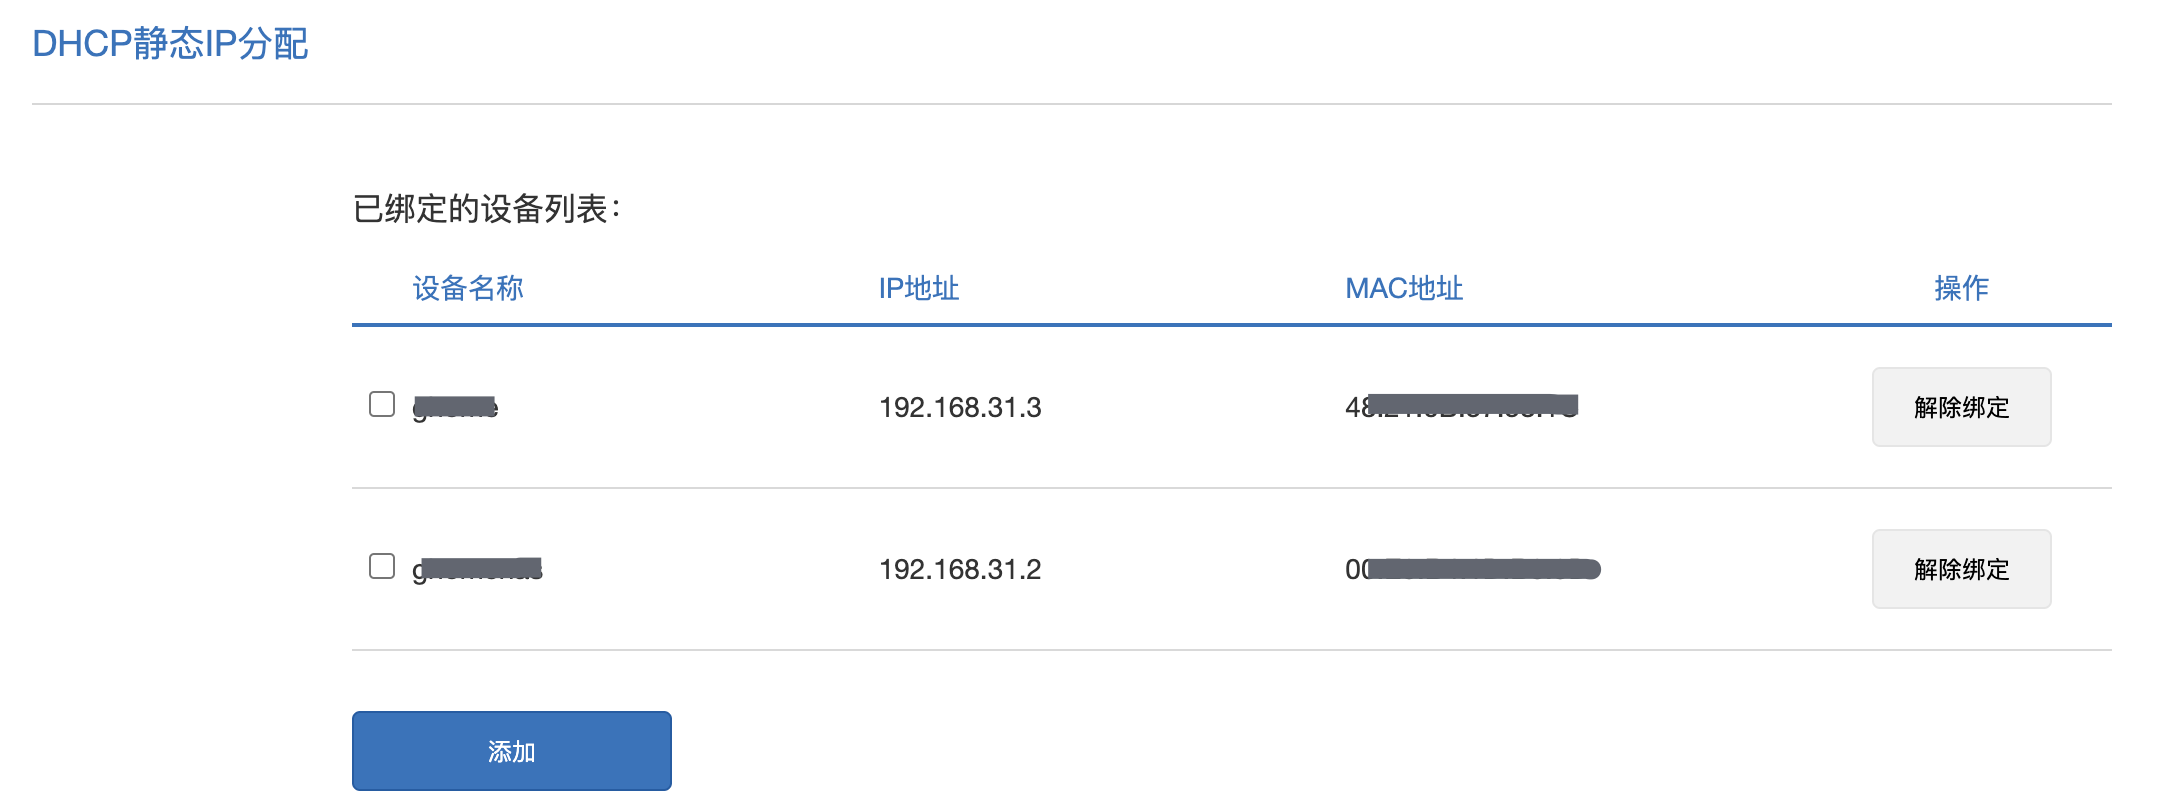Image resolution: width=2180 pixels, height=802 pixels.
Task: Click the separator line between the two device rows
Action: point(1230,488)
